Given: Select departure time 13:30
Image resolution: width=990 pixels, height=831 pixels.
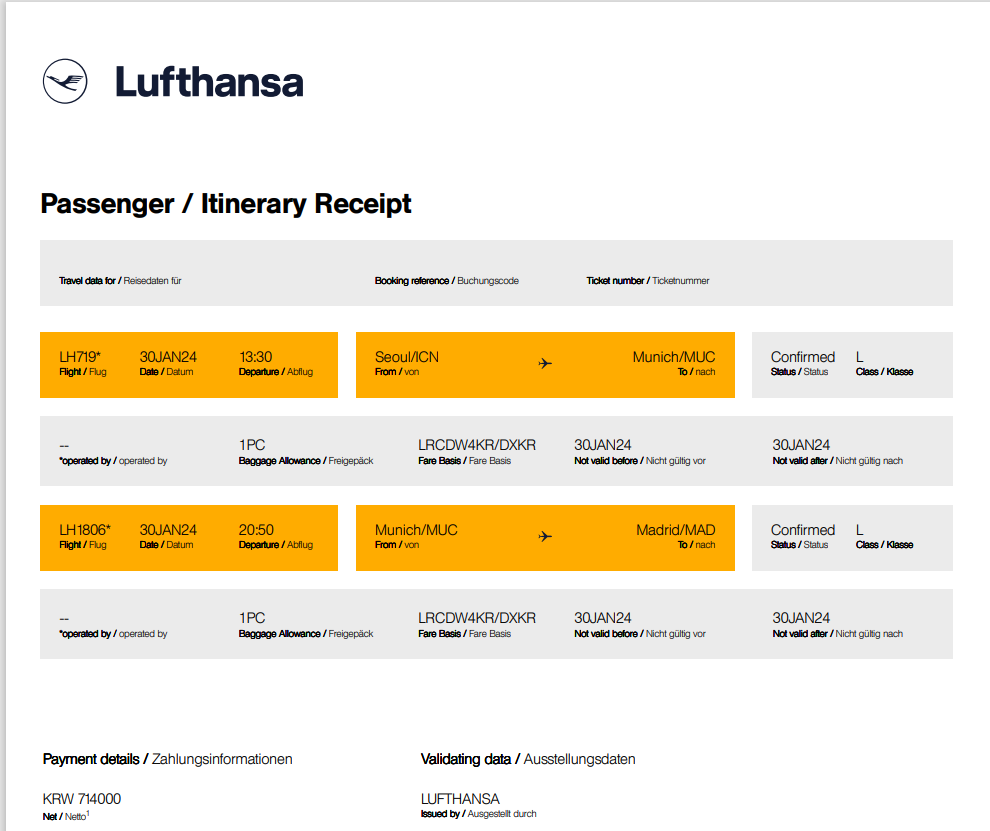Looking at the screenshot, I should click(256, 357).
